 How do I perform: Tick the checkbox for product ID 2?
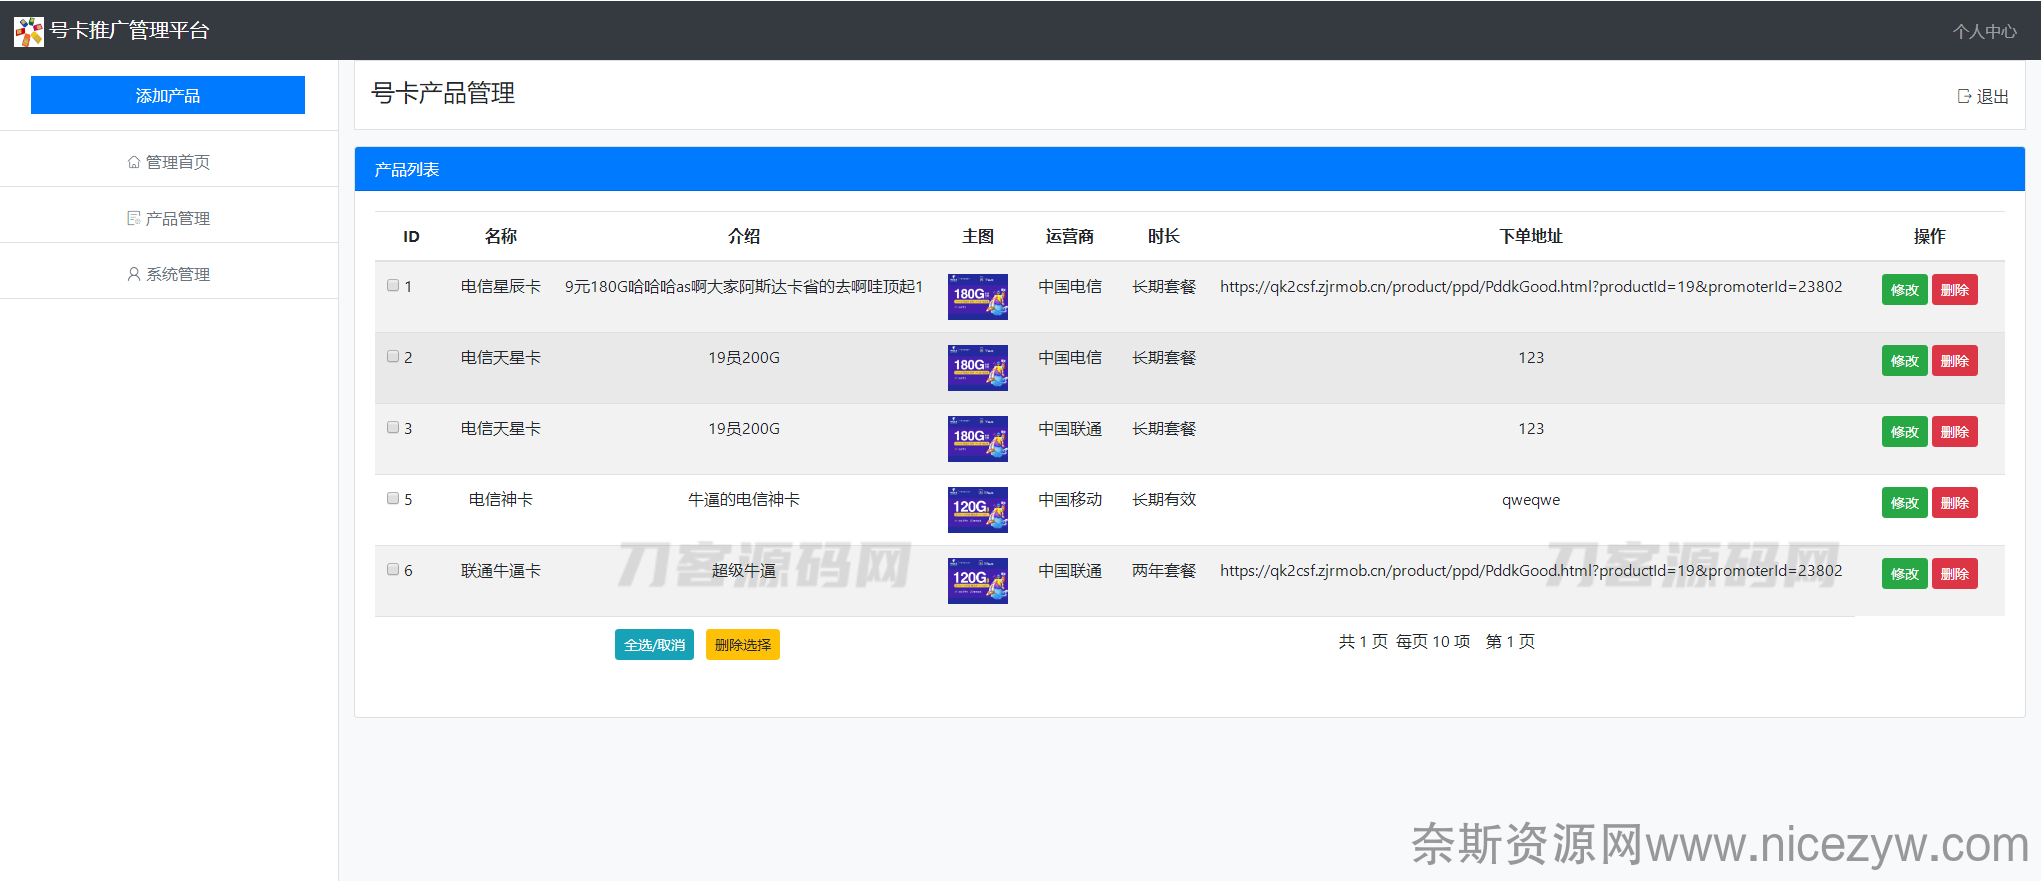pos(393,356)
